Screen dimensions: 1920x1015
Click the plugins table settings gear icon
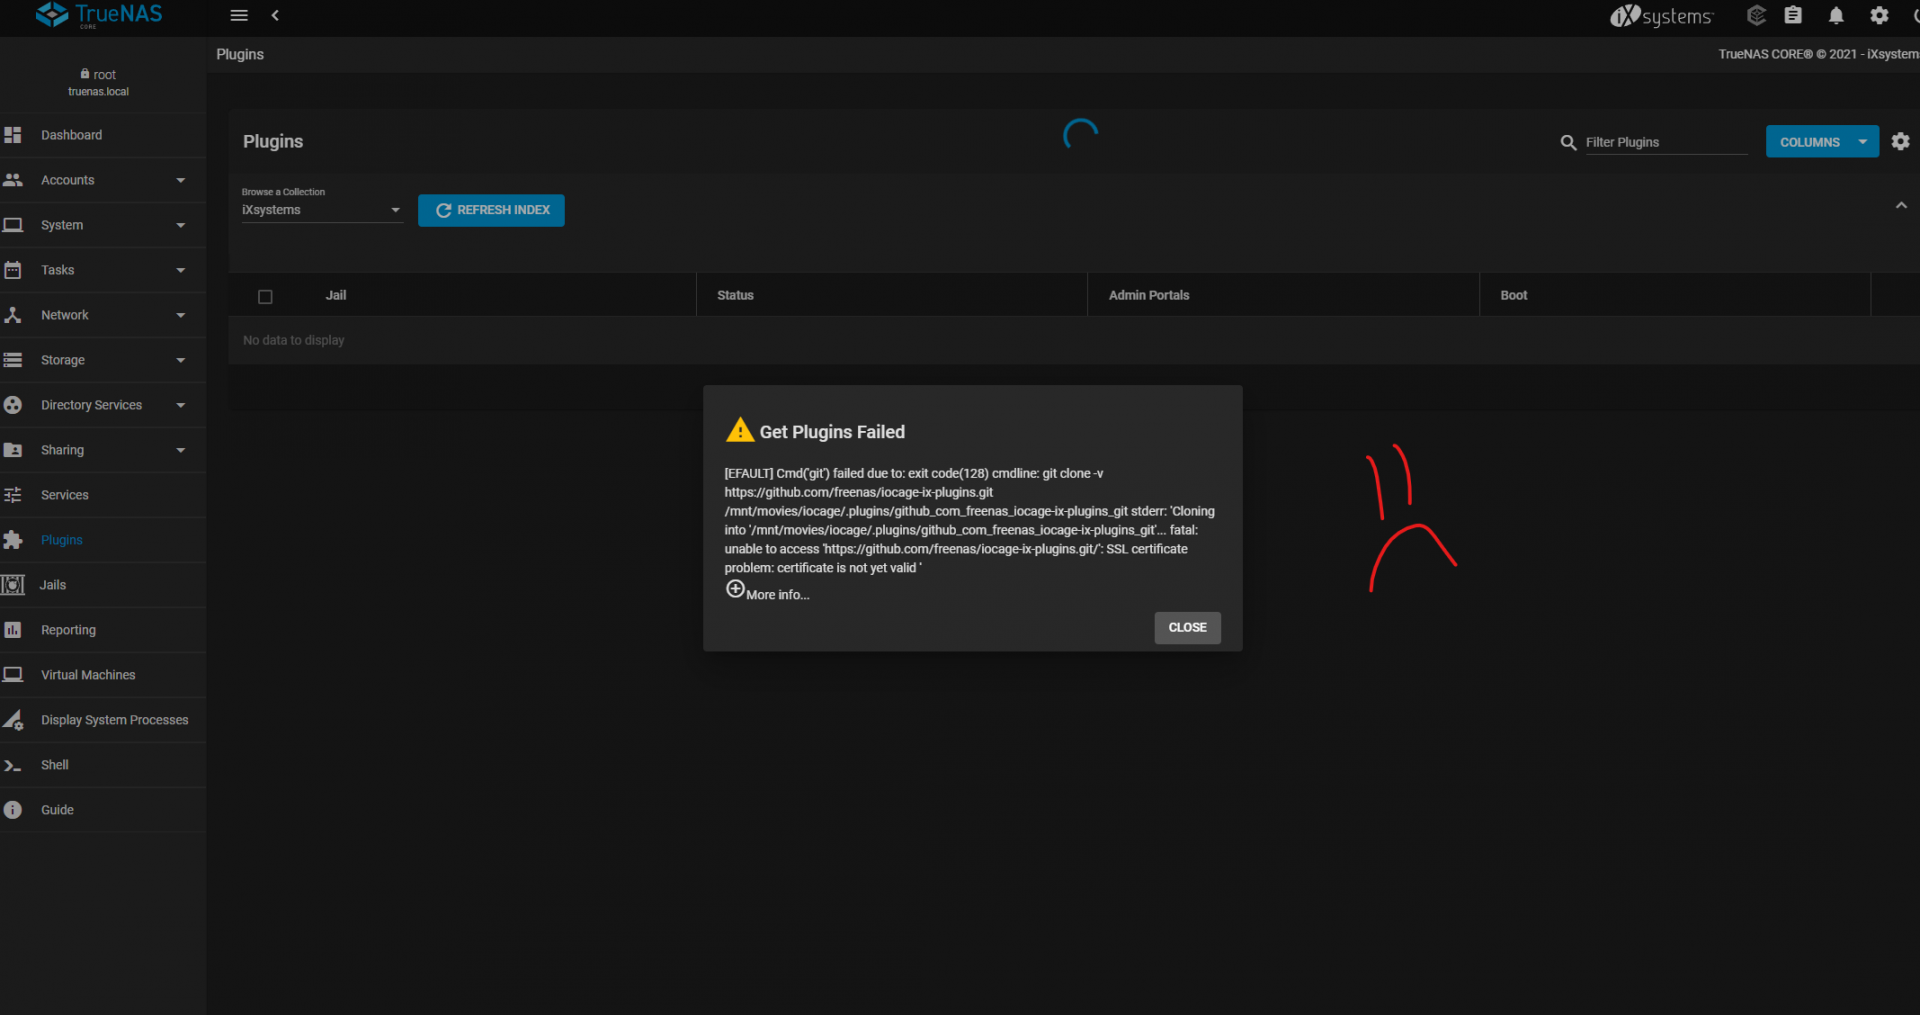point(1900,142)
